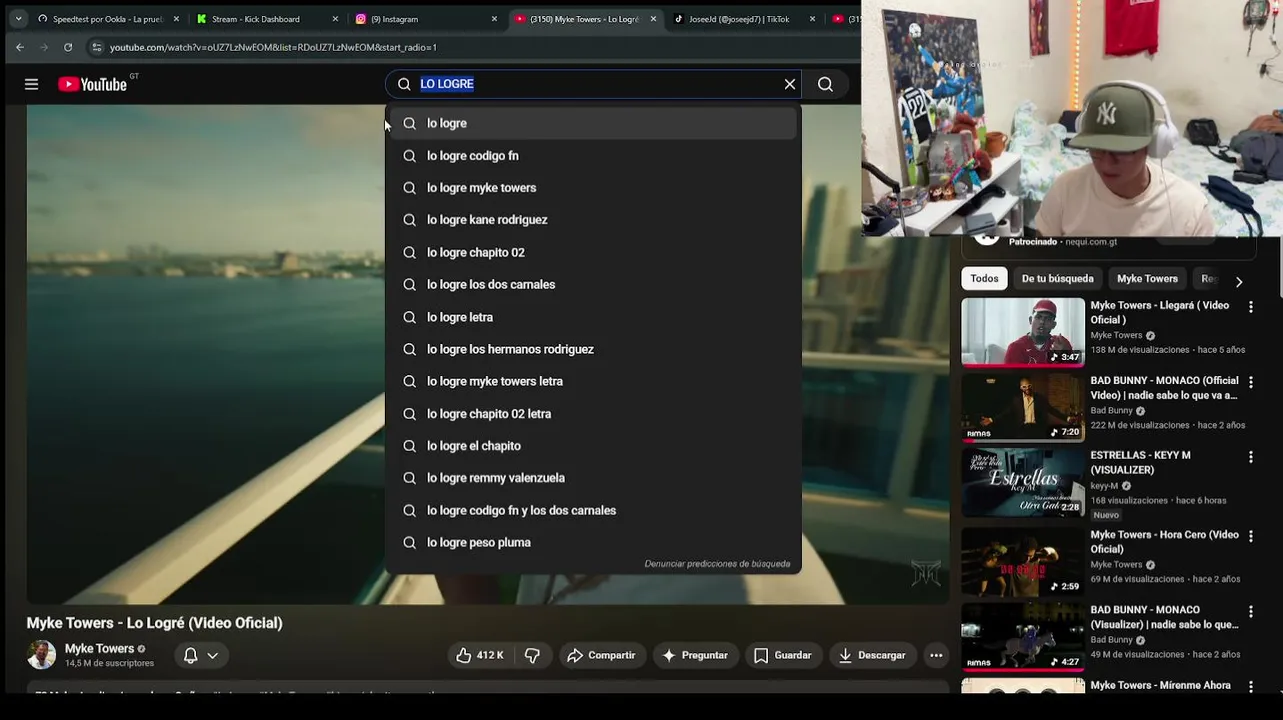Click the Compartir share button
This screenshot has width=1283, height=720.
[x=601, y=655]
